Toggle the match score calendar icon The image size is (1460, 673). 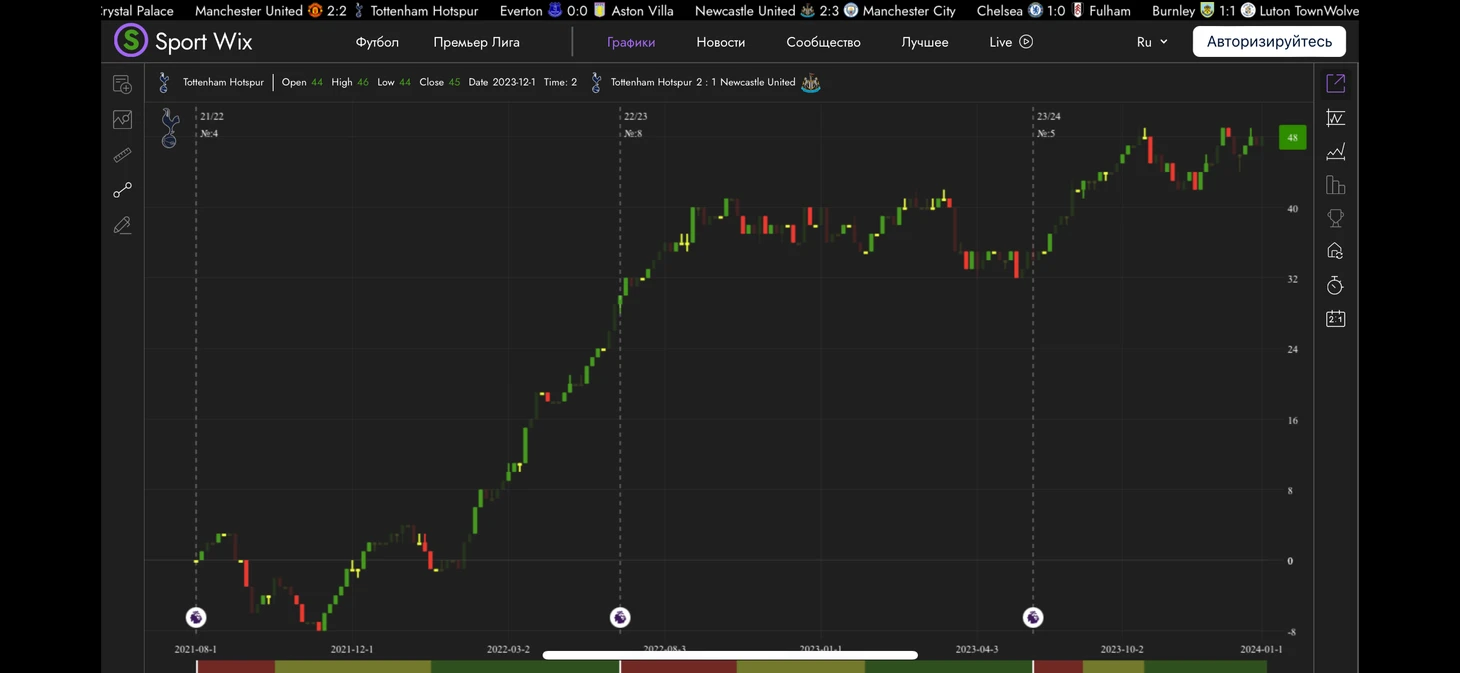pos(1335,319)
